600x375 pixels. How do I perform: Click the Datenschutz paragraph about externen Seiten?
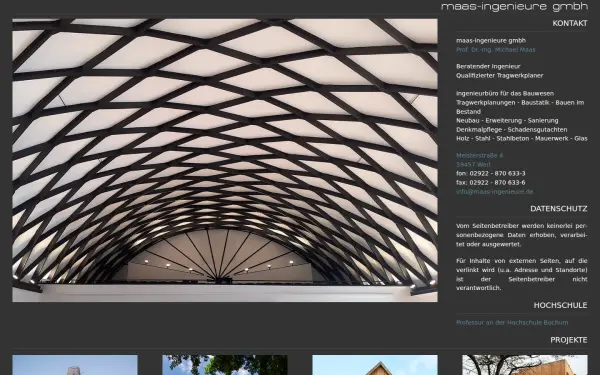pyautogui.click(x=522, y=274)
